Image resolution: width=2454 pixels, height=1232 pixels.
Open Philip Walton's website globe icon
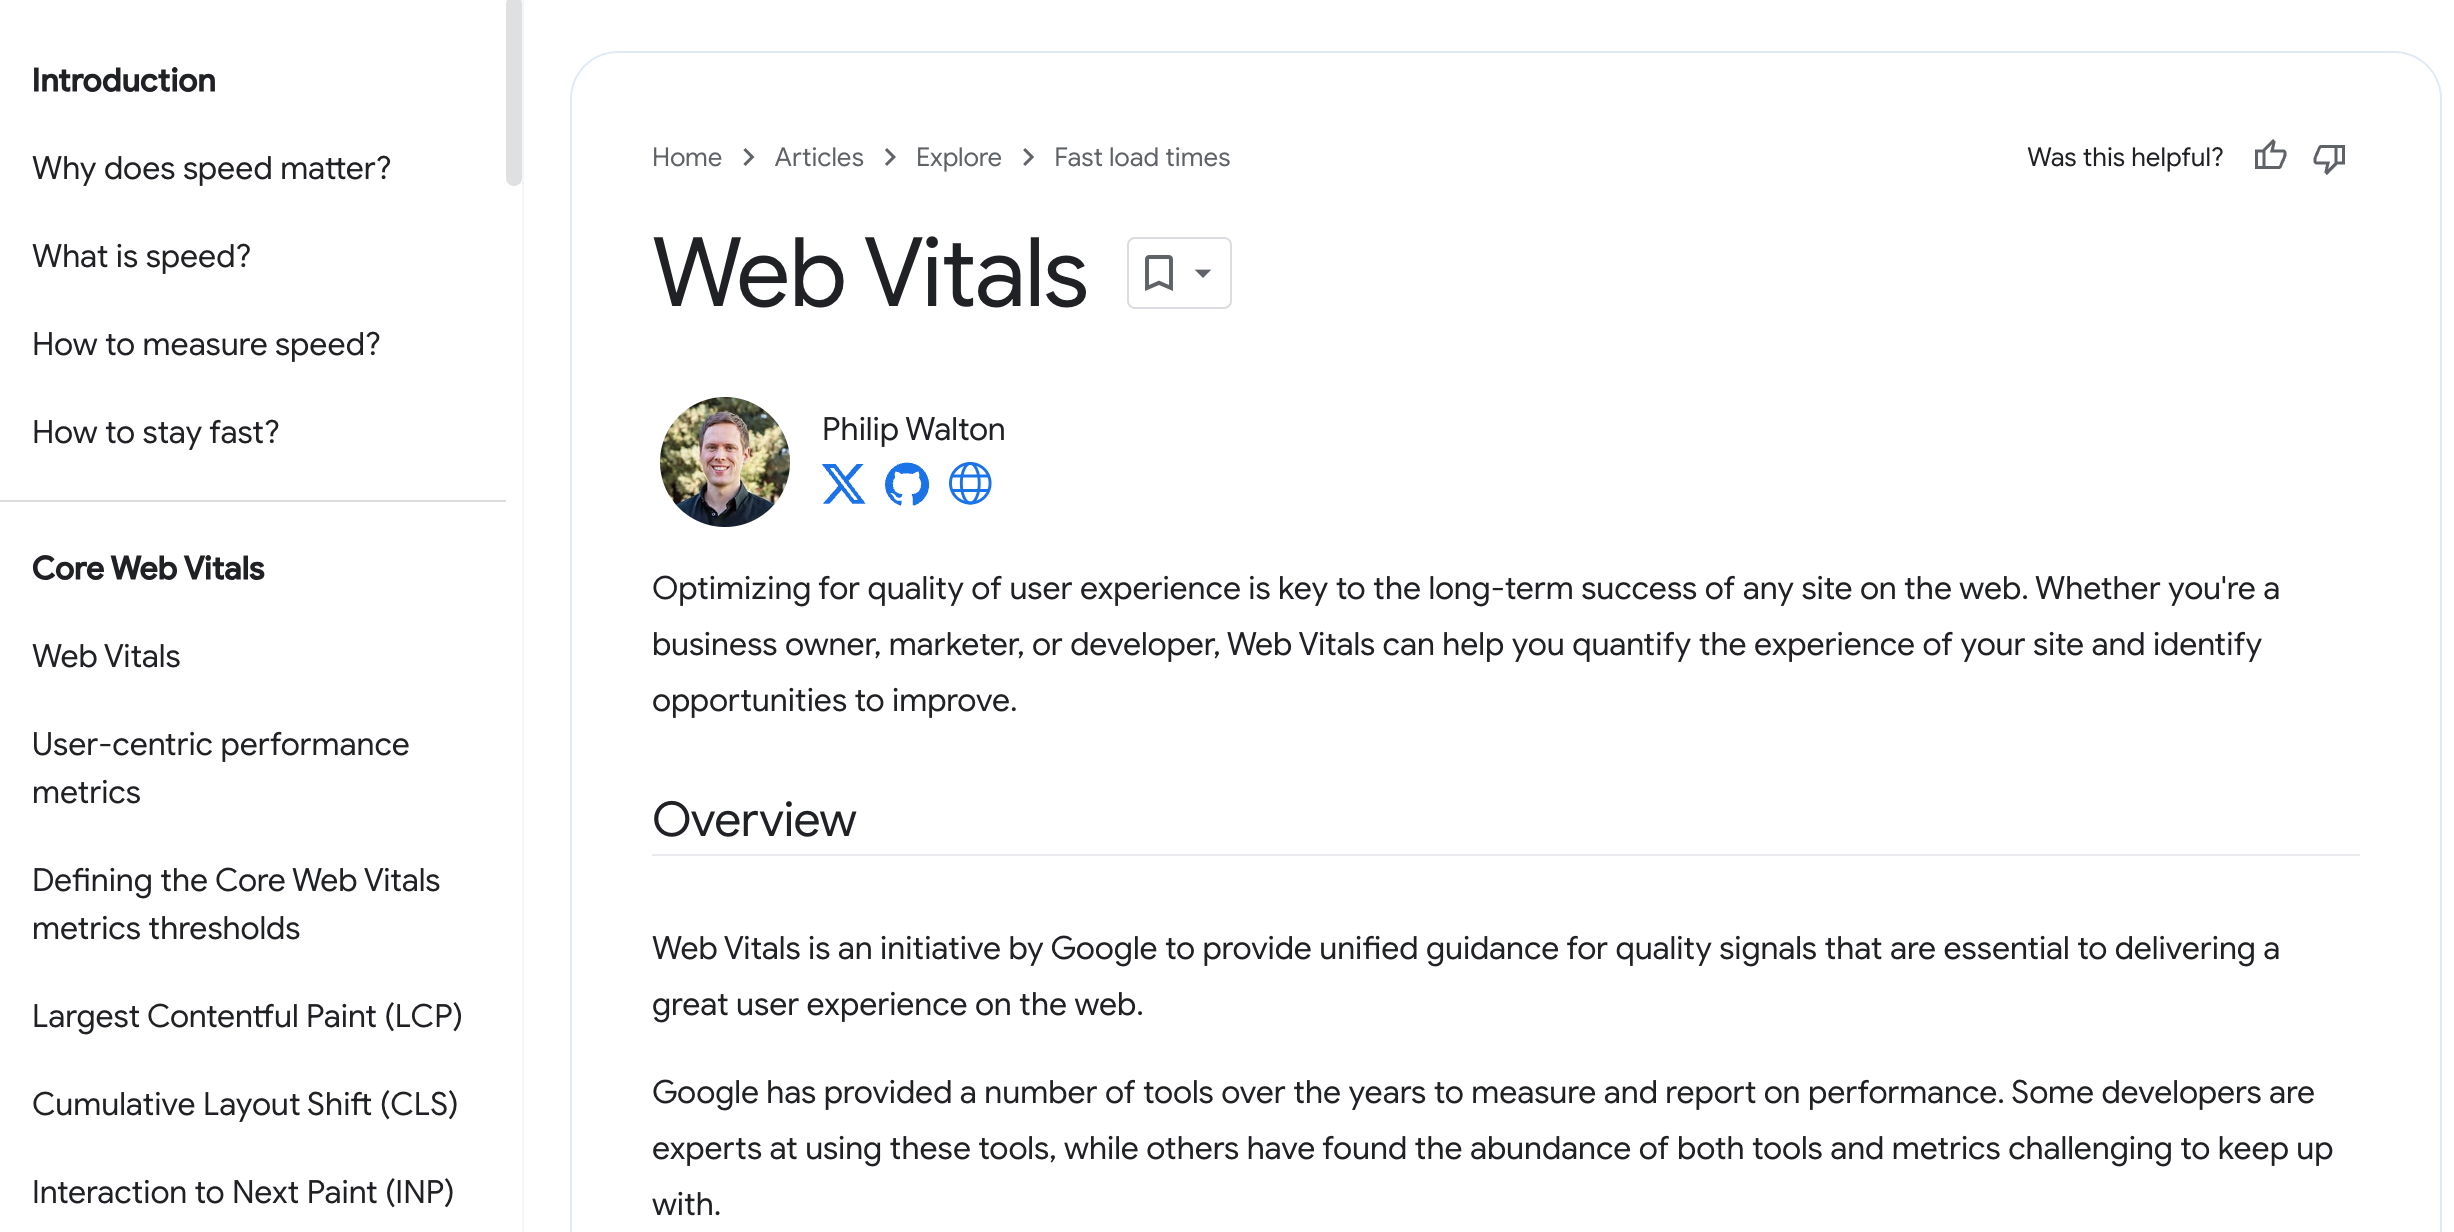pyautogui.click(x=969, y=484)
